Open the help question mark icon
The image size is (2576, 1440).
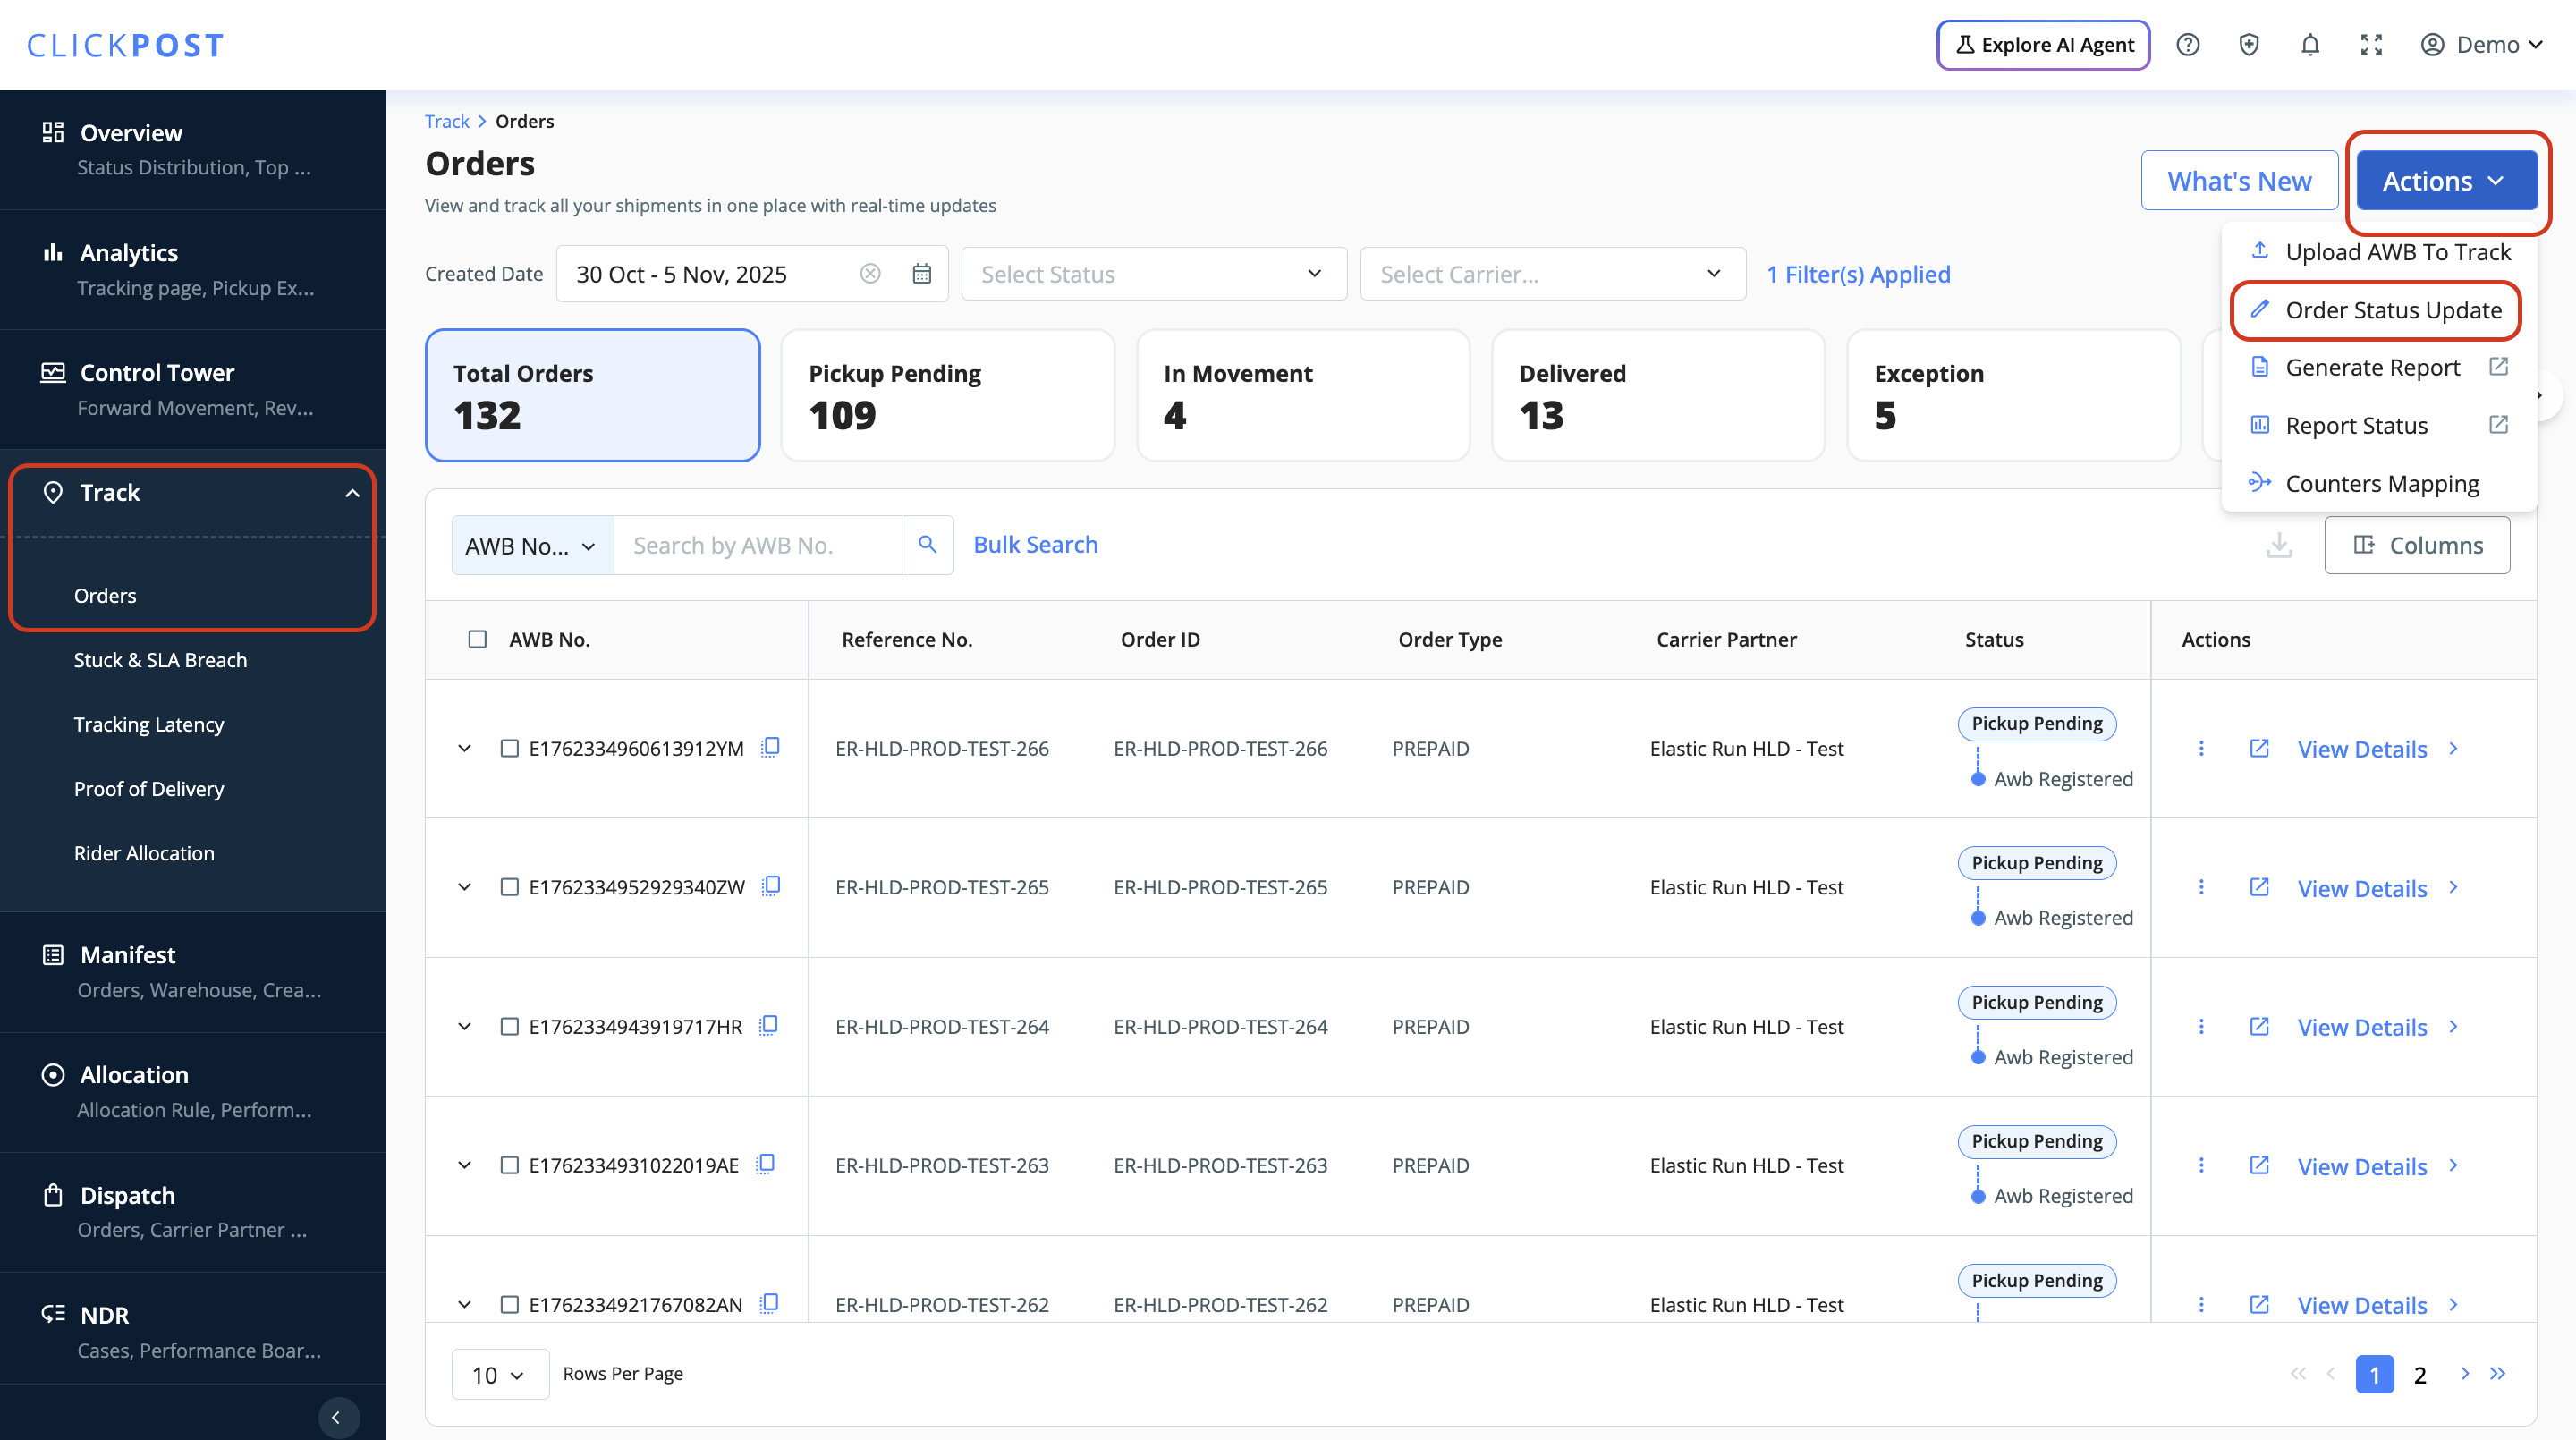[2187, 45]
